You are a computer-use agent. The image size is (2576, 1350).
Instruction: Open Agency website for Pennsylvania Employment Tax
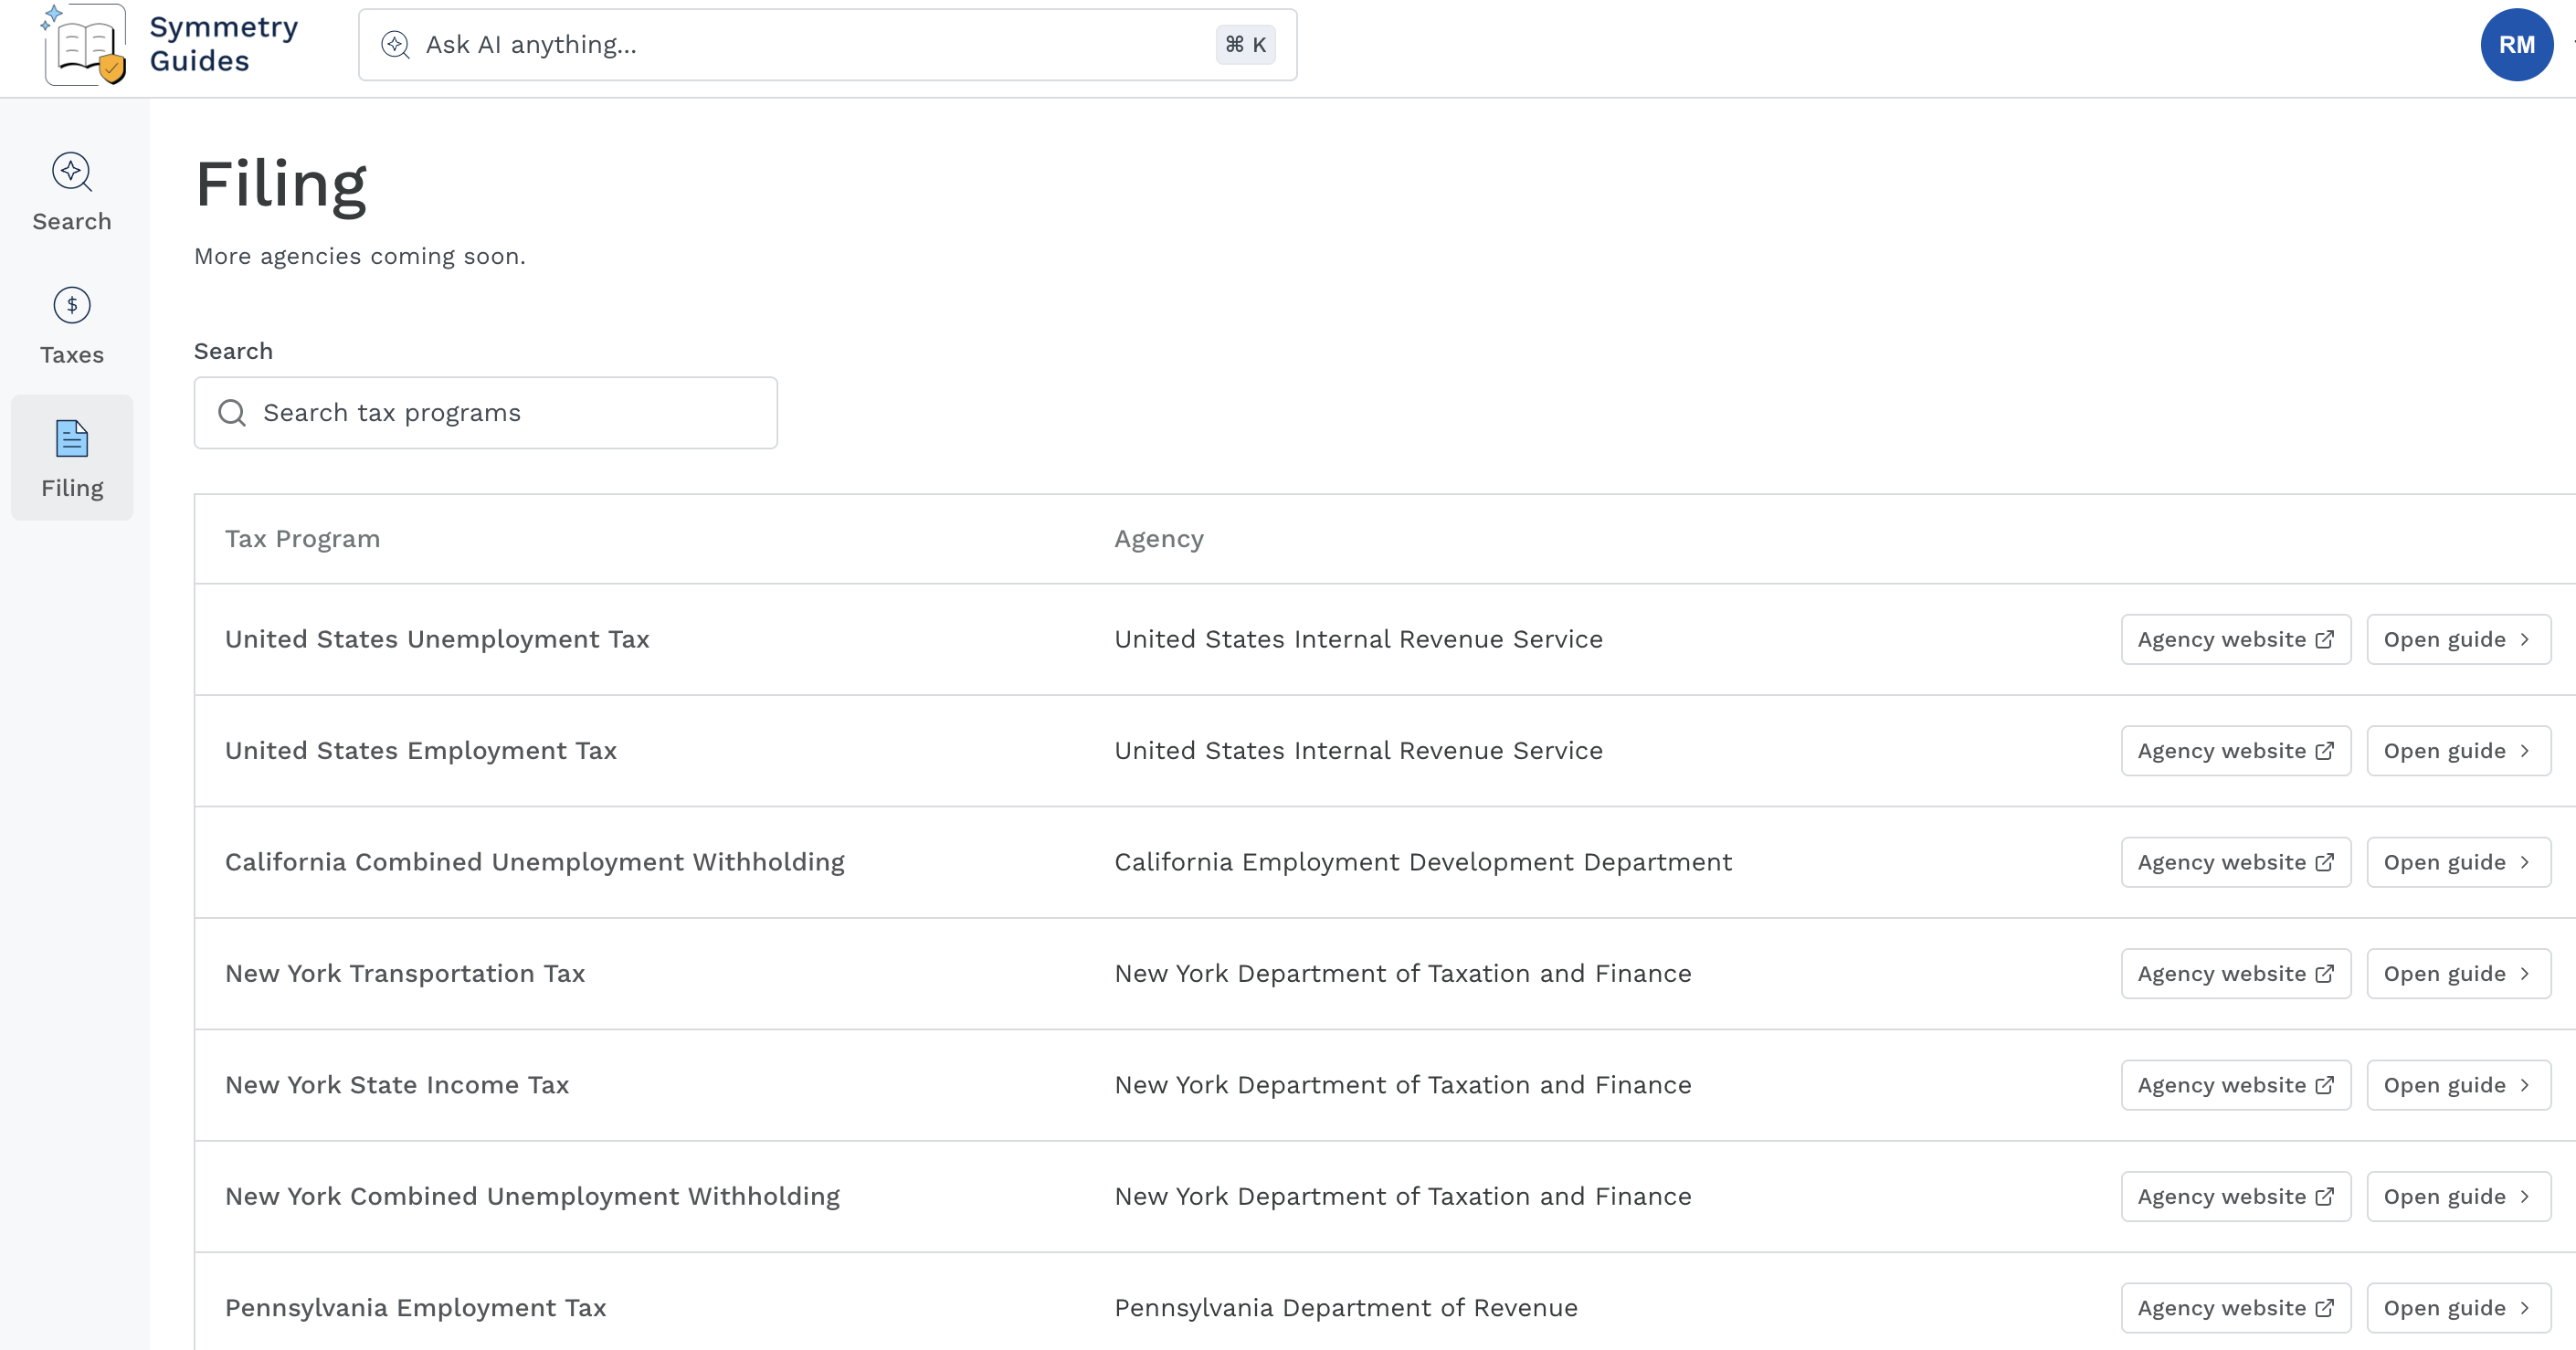[x=2236, y=1308]
